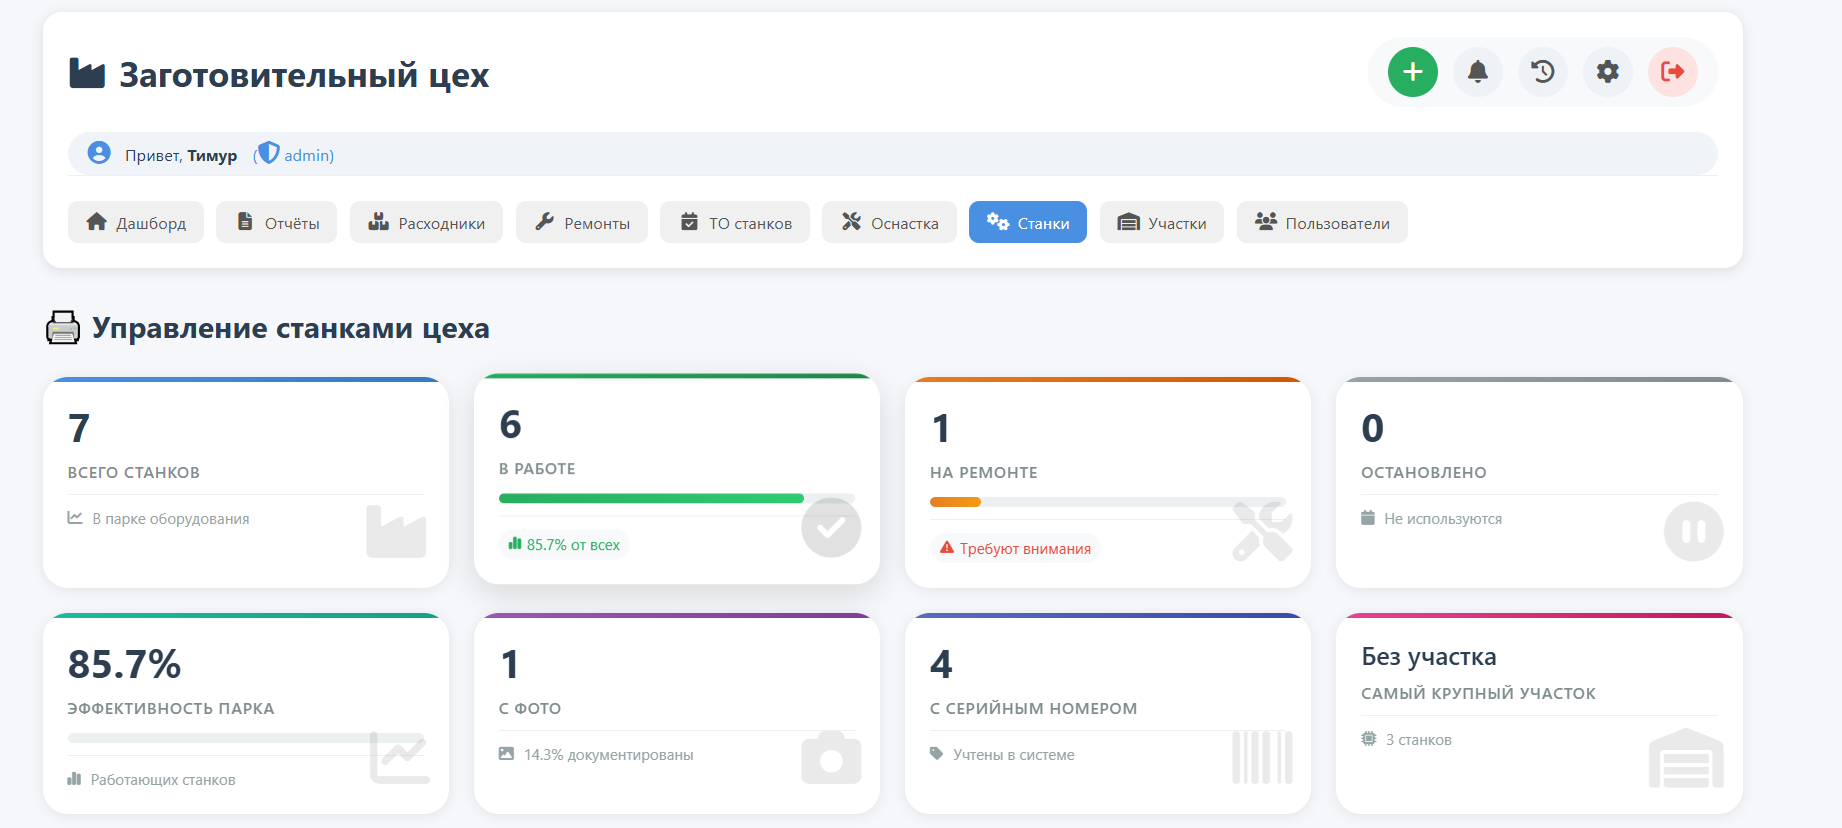
Task: Click the Требуют внимания warning label
Action: 1015,548
